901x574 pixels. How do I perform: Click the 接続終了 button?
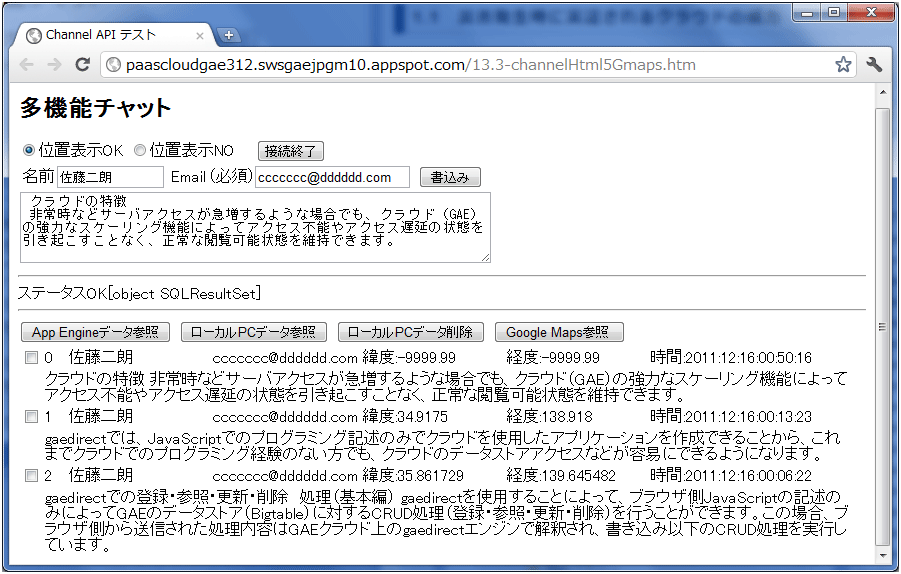coord(291,151)
